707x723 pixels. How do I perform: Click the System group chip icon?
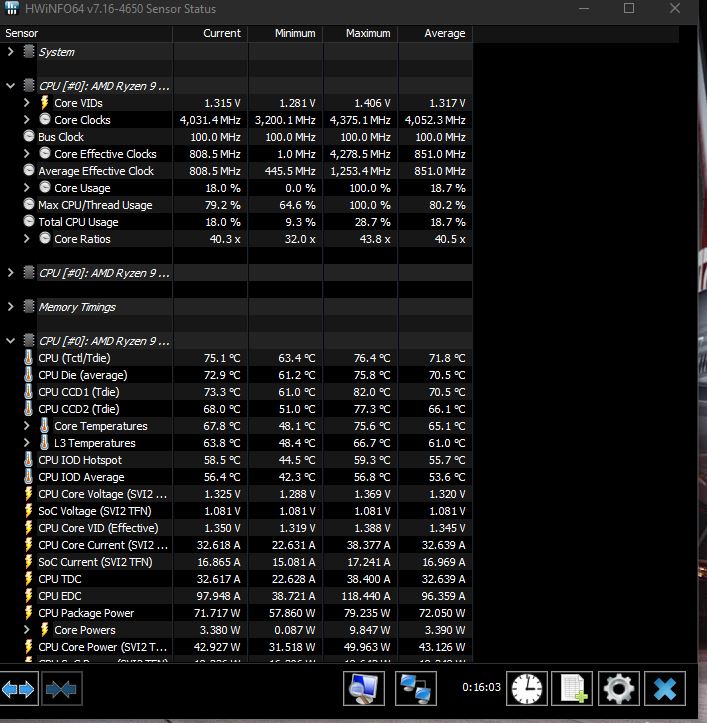click(29, 51)
